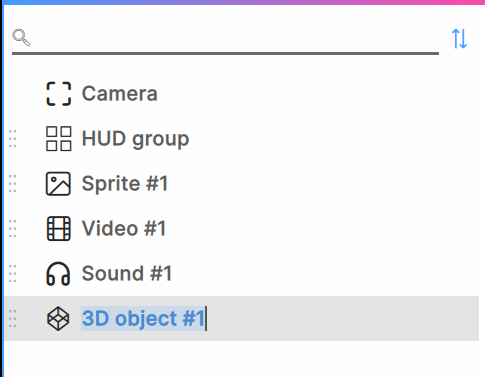The image size is (485, 377).
Task: Click the HUD group grid icon
Action: pyautogui.click(x=58, y=139)
